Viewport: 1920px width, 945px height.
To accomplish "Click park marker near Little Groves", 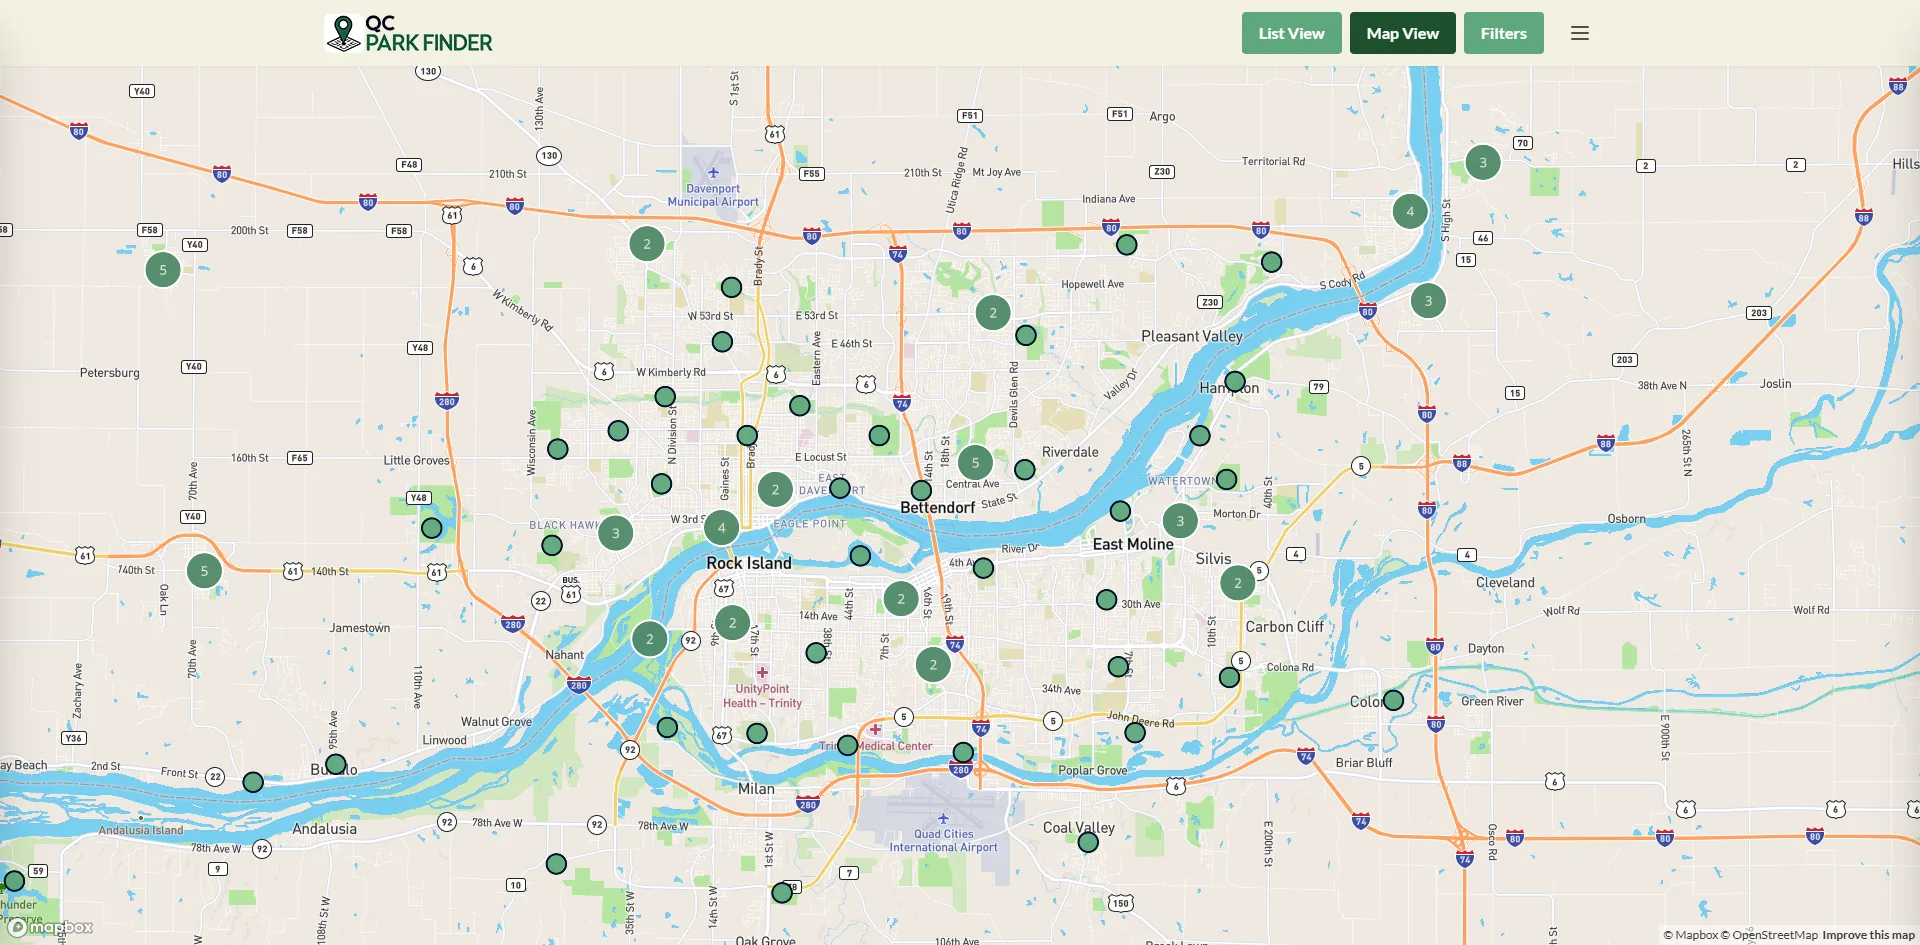I will click(x=431, y=528).
